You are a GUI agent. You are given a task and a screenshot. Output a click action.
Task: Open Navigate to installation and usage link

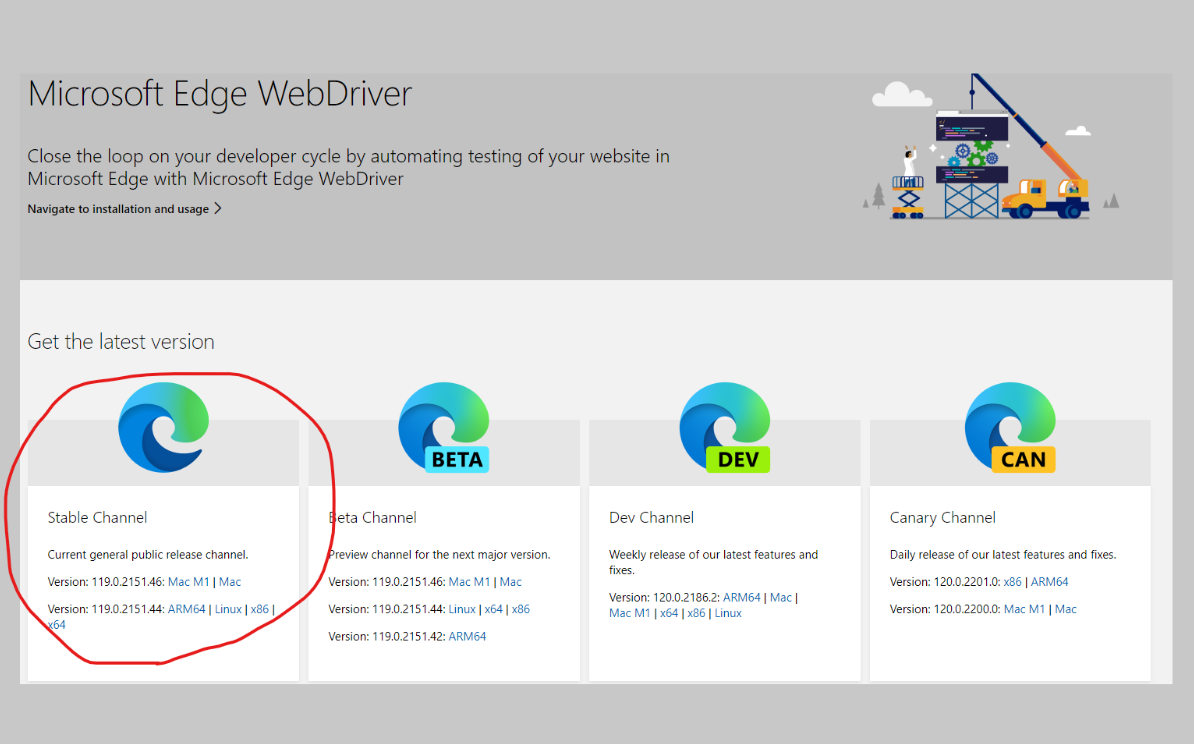118,209
